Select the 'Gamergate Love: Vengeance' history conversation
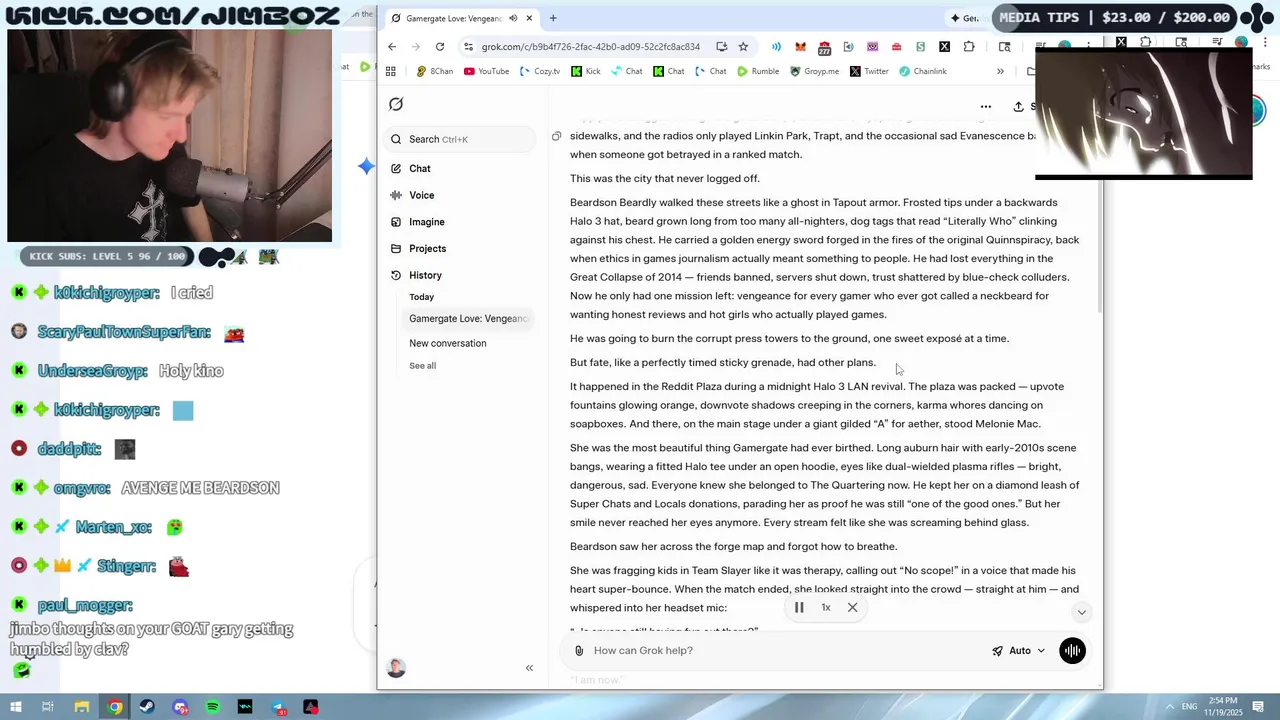Viewport: 1280px width, 720px height. pos(468,318)
